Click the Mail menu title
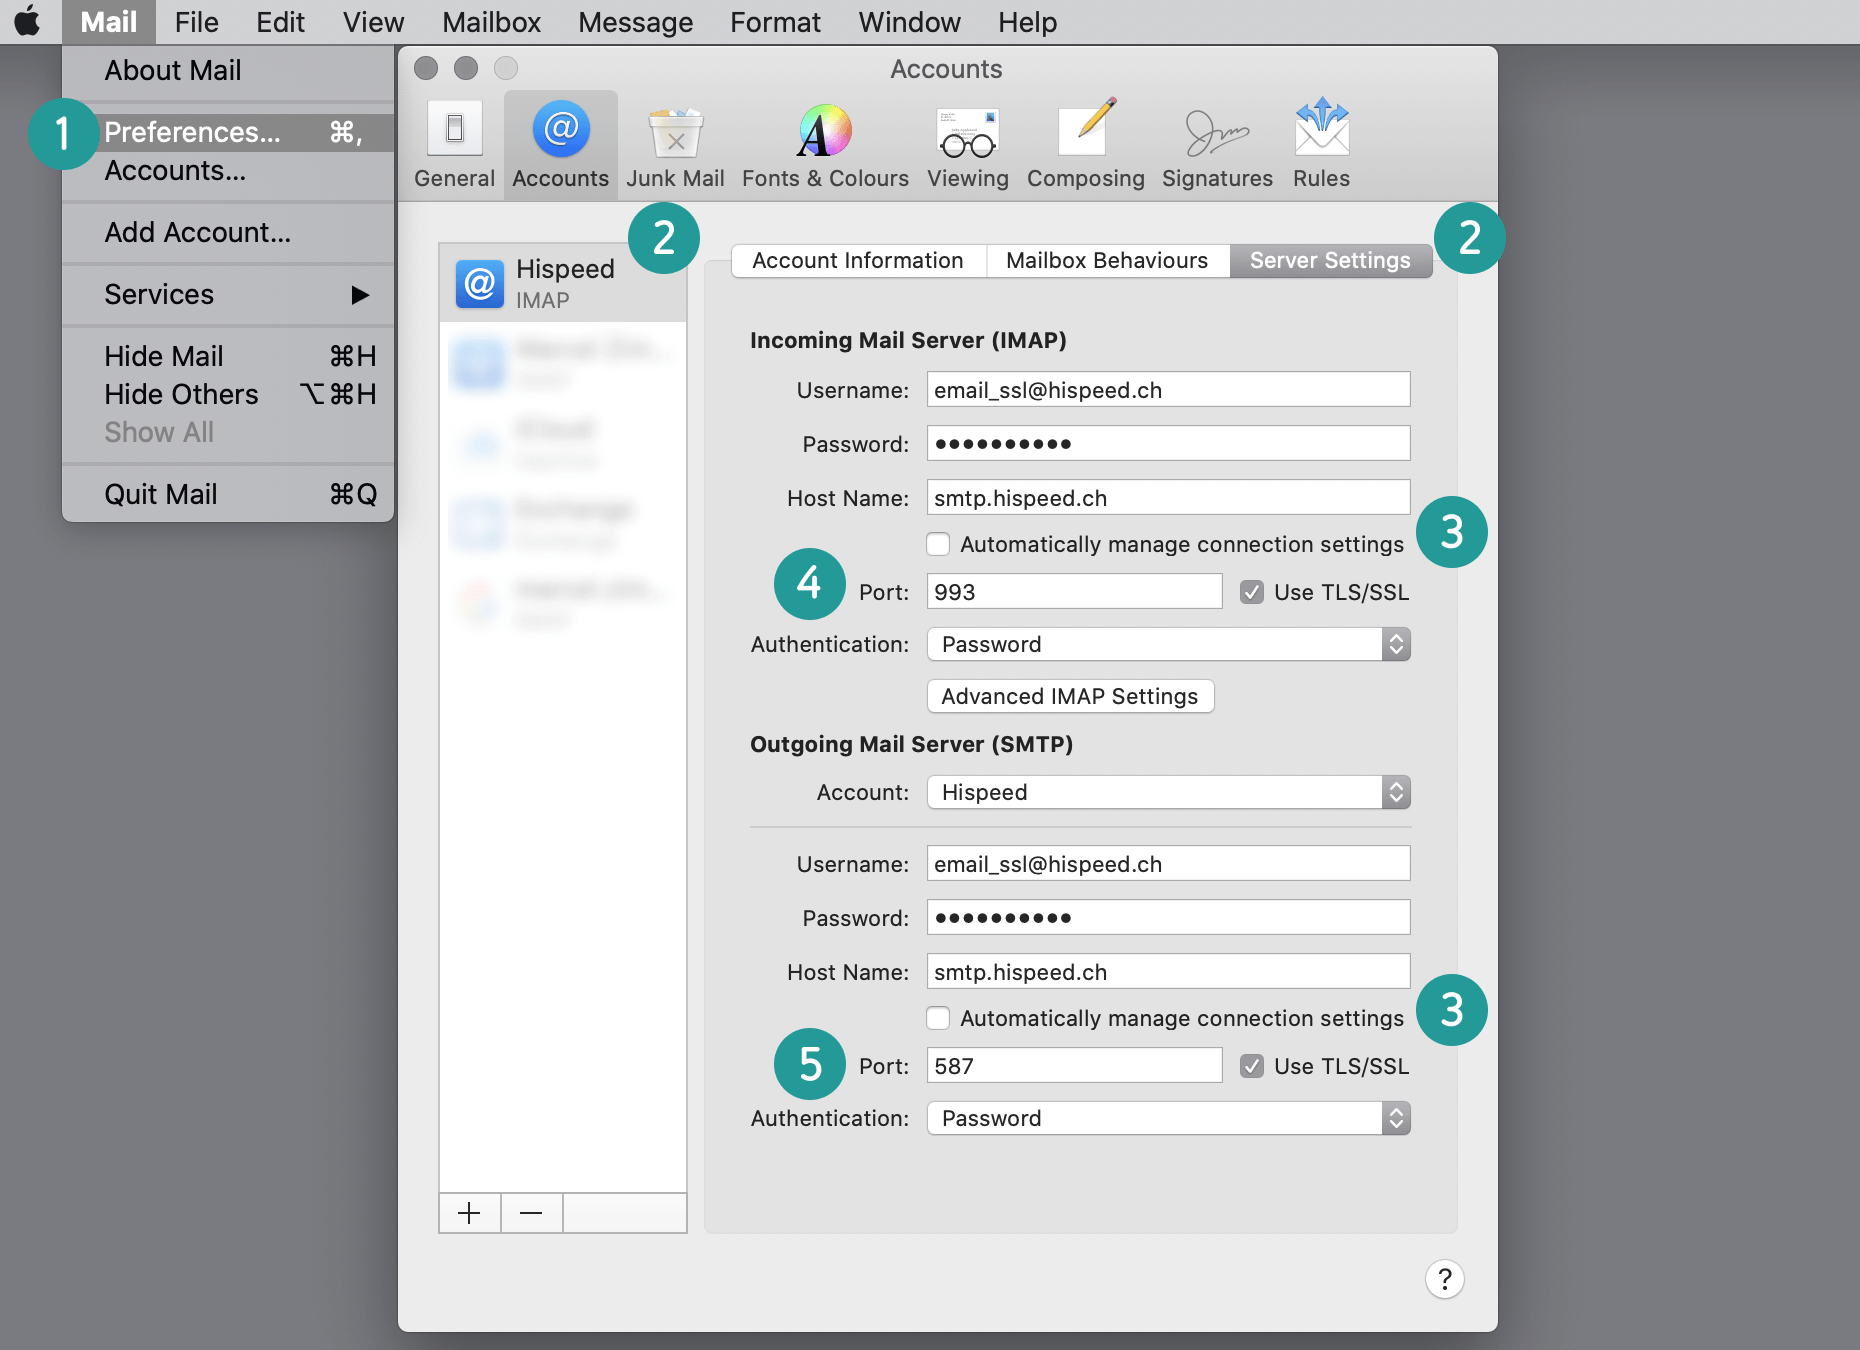Screen dimensions: 1860x1350 click(x=108, y=22)
